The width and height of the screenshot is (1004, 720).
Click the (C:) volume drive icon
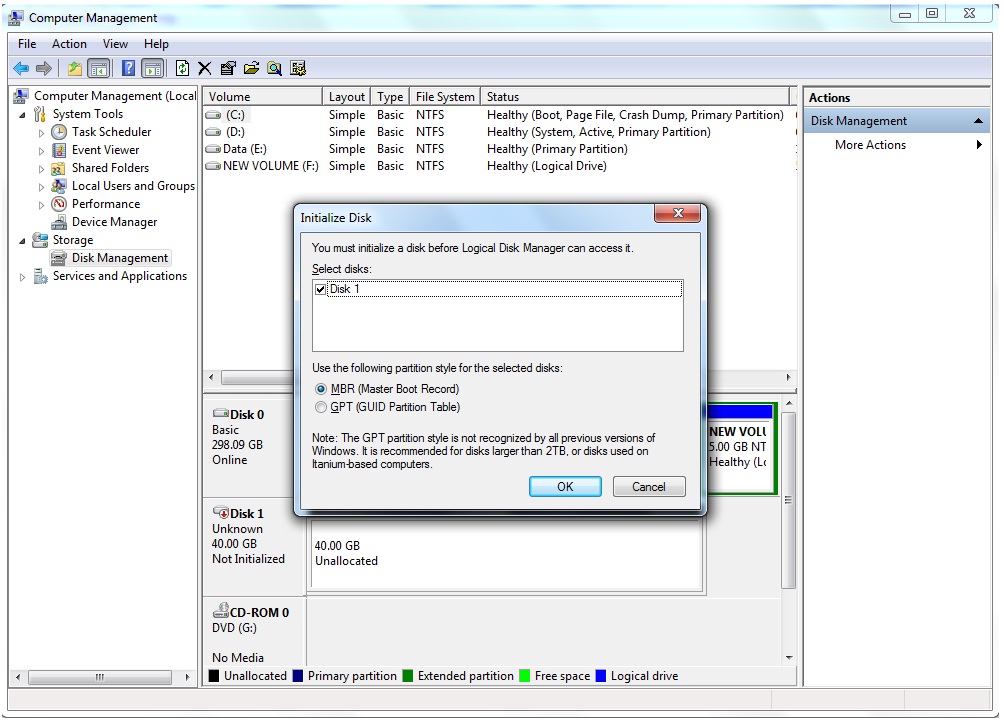(x=213, y=115)
